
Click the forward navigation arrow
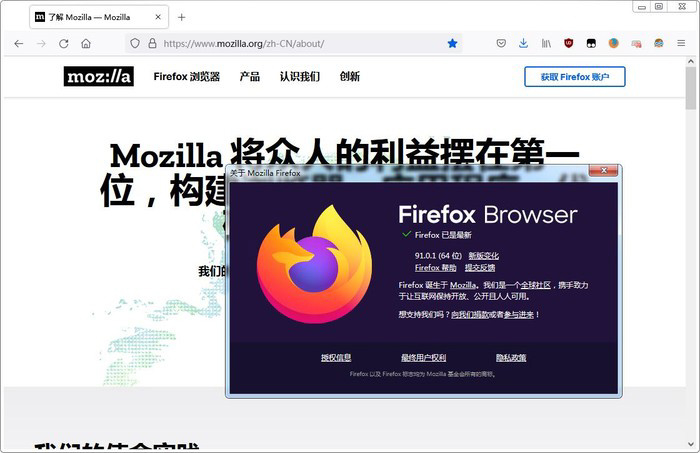click(x=41, y=44)
